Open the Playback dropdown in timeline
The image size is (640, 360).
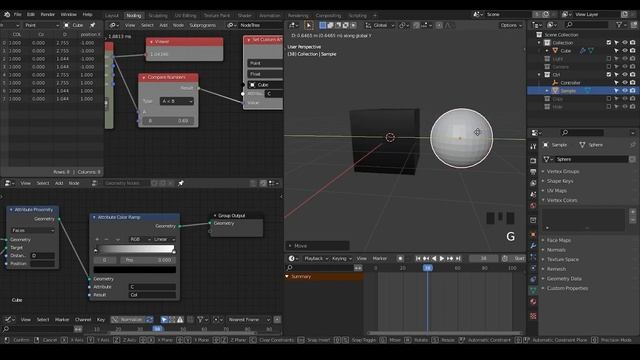316,258
